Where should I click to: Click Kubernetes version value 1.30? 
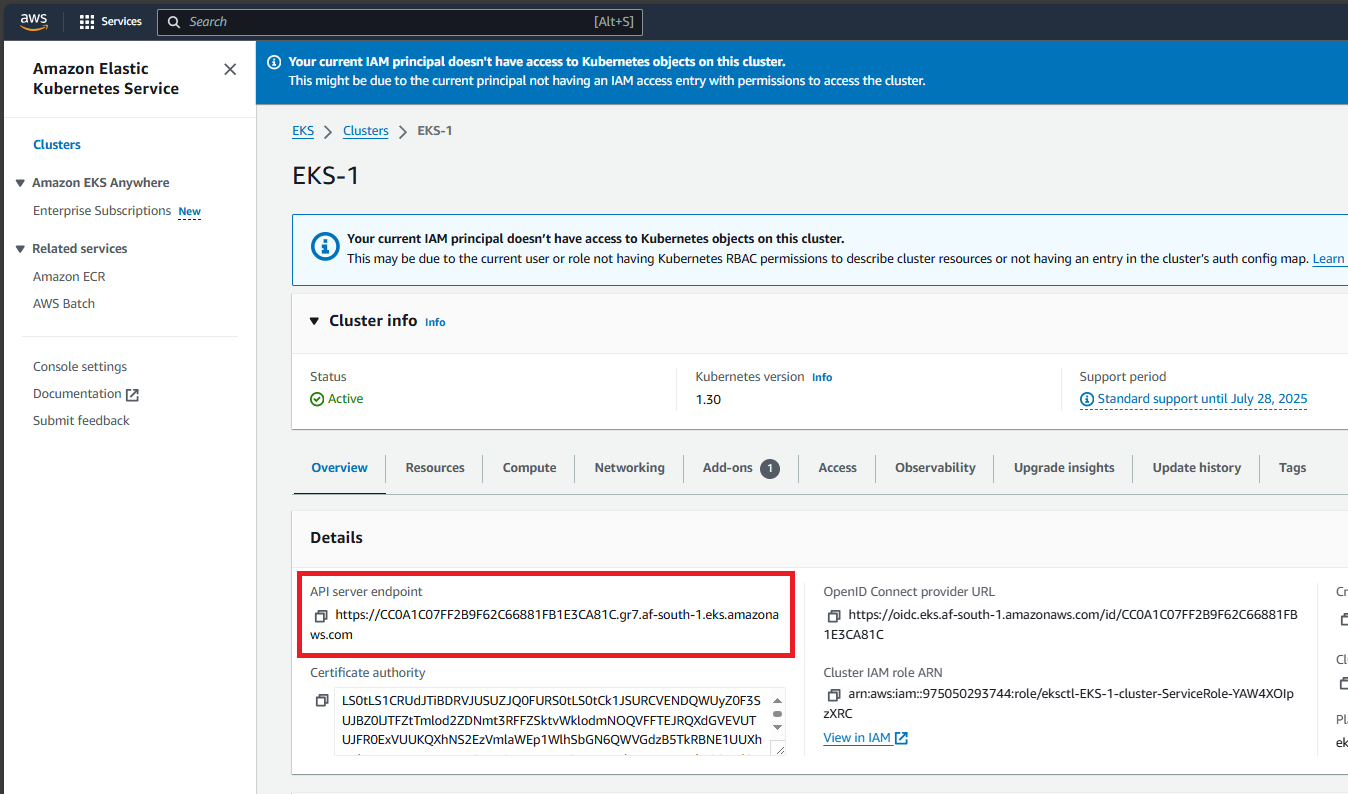[708, 400]
